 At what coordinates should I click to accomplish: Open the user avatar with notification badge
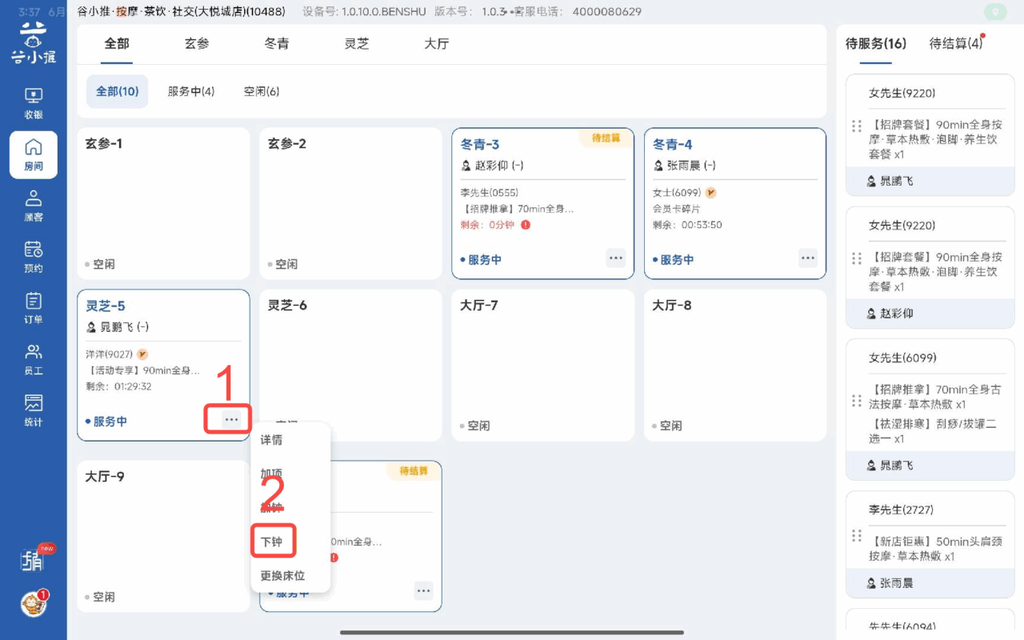pos(34,603)
